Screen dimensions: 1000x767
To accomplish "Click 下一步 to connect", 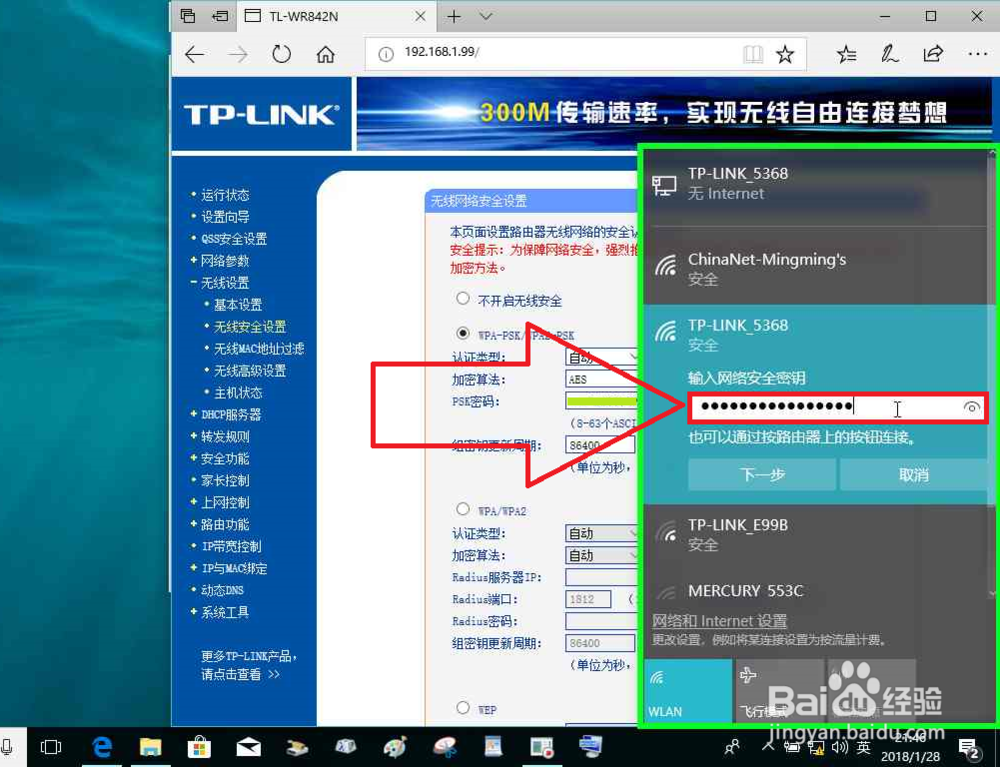I will click(762, 475).
